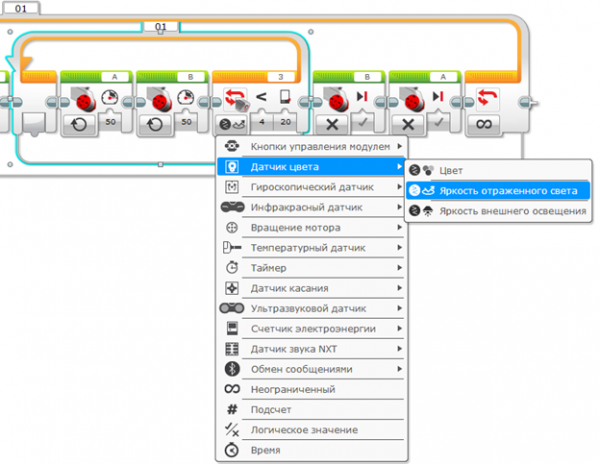Change port B on motor stop block
The image size is (600, 464).
pyautogui.click(x=367, y=77)
